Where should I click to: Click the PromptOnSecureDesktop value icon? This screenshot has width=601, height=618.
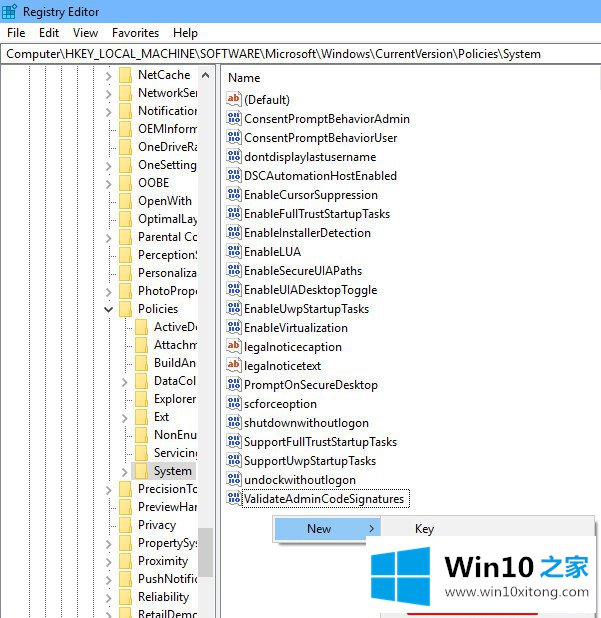coord(234,385)
